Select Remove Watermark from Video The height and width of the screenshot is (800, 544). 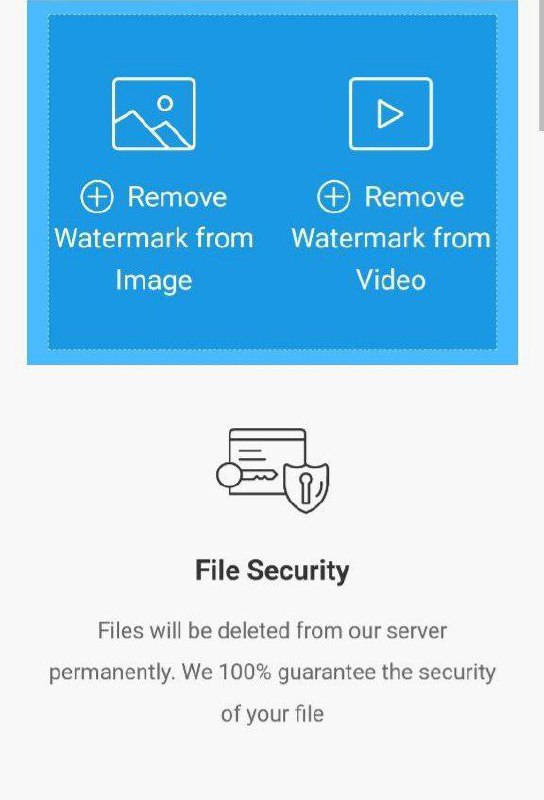tap(391, 238)
